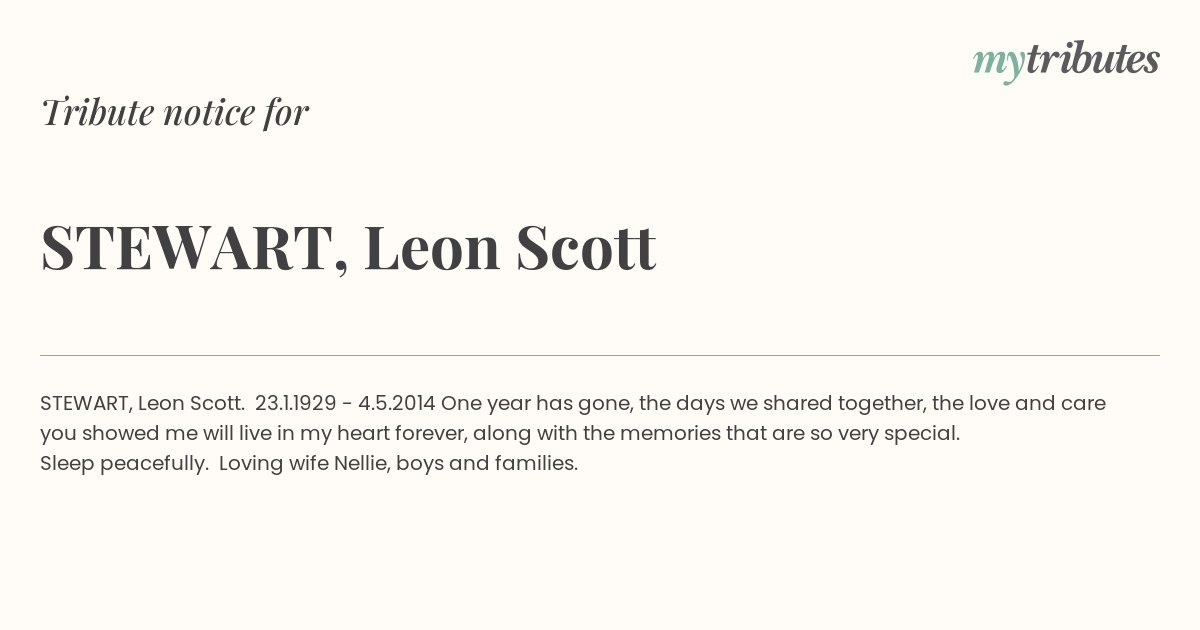Click the green 'my' part of logo
Image resolution: width=1200 pixels, height=630 pixels.
[x=999, y=63]
